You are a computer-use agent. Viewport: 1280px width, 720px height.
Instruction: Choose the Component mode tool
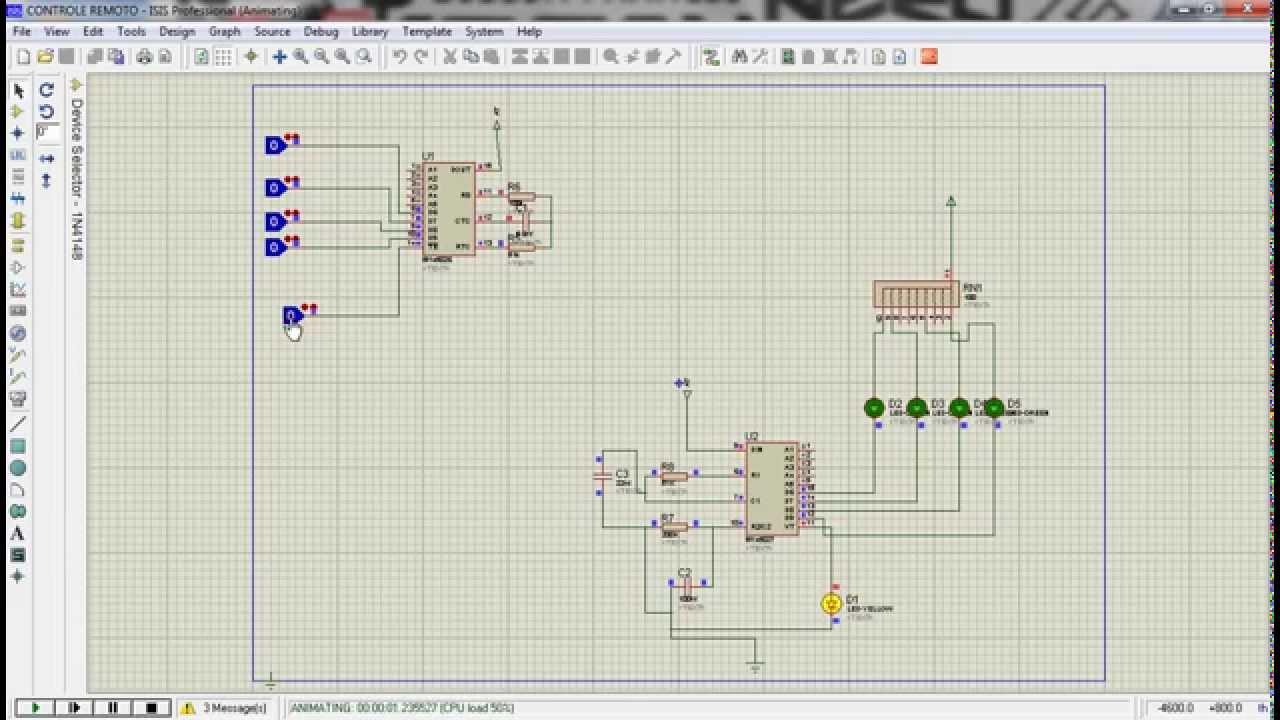pyautogui.click(x=17, y=112)
